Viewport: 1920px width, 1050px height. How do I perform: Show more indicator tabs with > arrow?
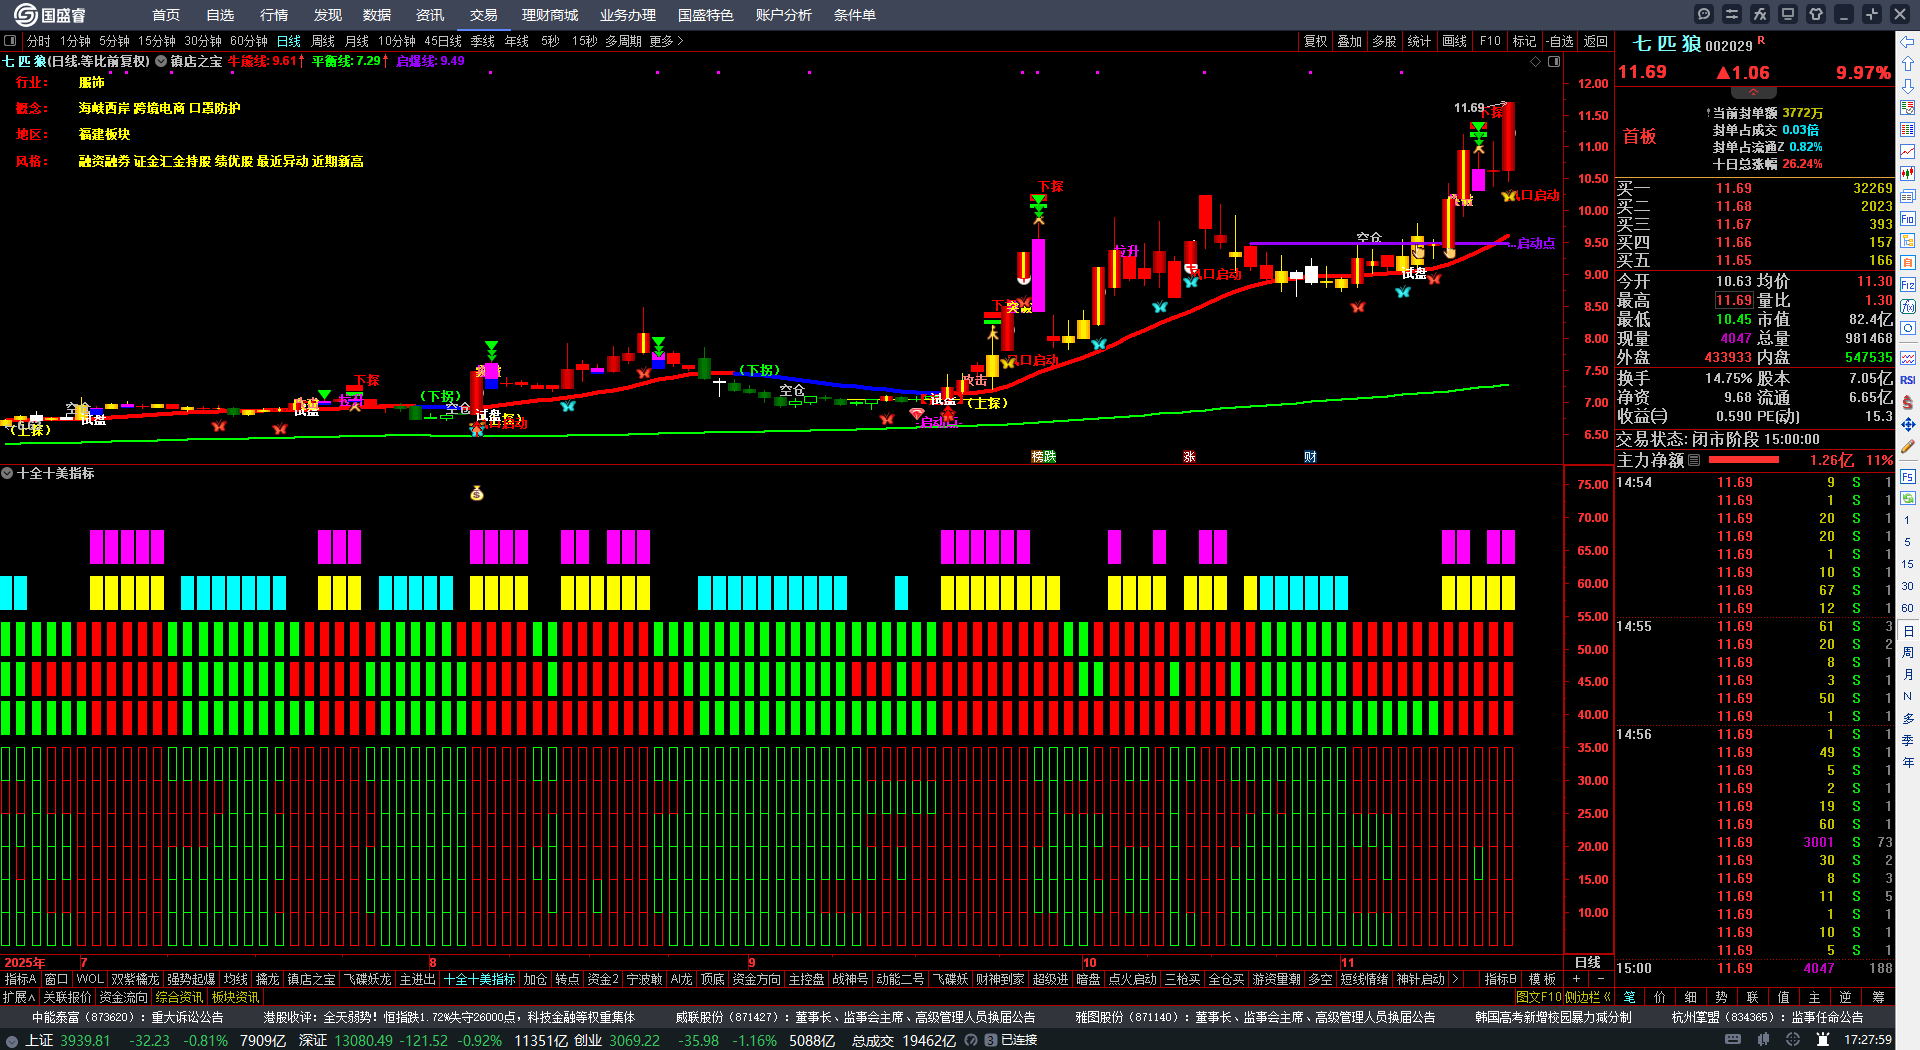[1455, 979]
